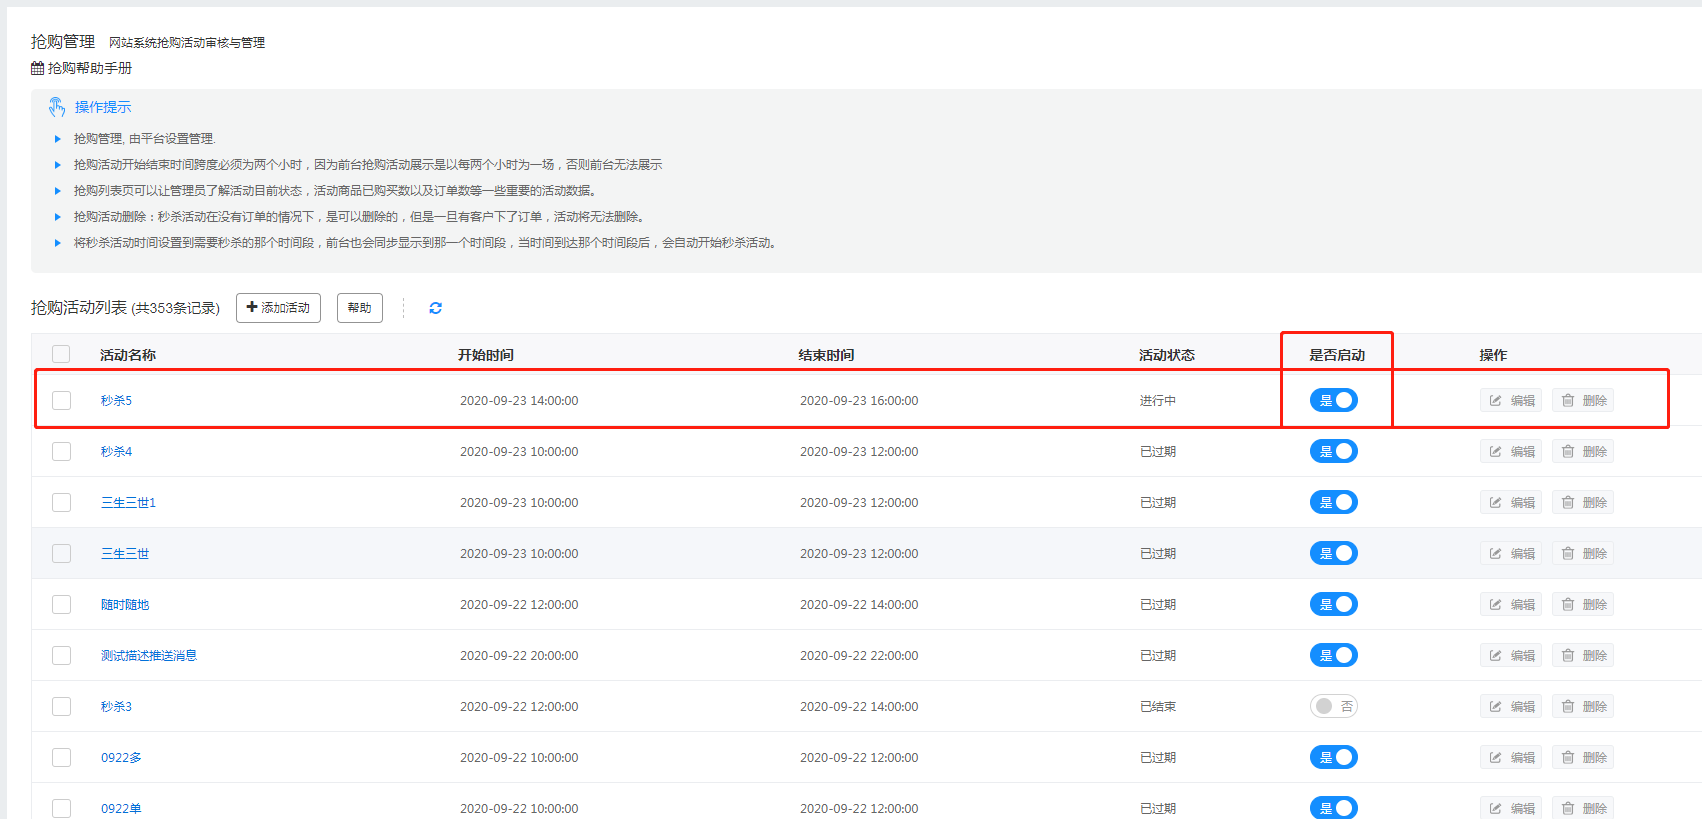Click the 编辑 icon for 三生三世 row
This screenshot has height=819, width=1702.
[1496, 554]
